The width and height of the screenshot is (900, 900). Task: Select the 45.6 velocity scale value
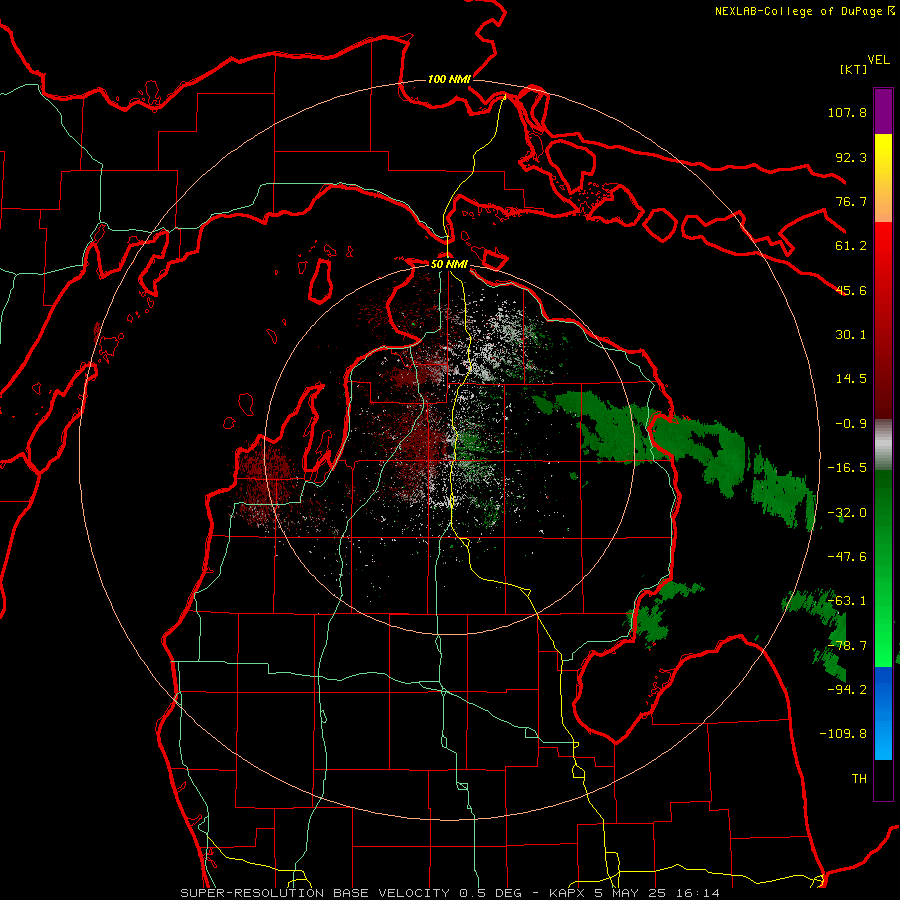pyautogui.click(x=851, y=290)
